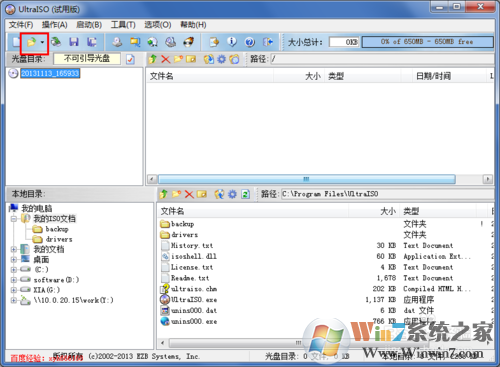Open the 操作(A) menu
The image size is (500, 367).
point(55,25)
